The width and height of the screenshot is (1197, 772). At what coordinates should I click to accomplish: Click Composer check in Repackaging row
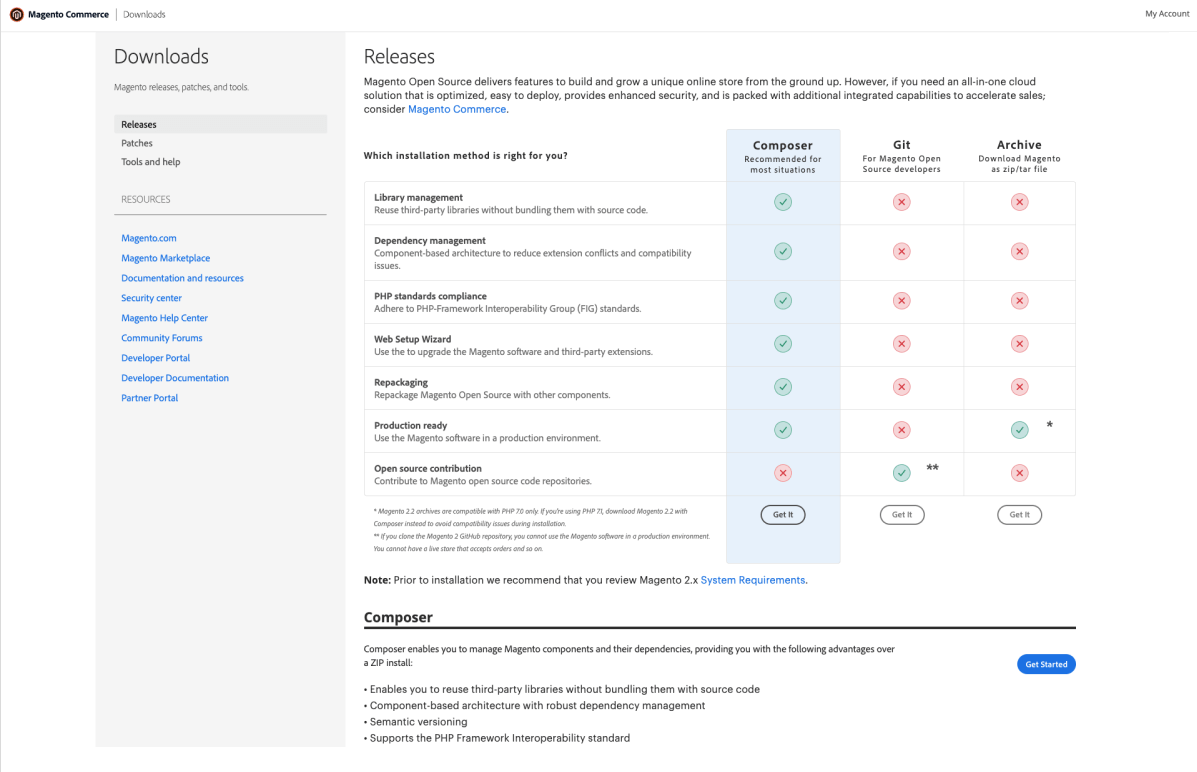coord(782,387)
